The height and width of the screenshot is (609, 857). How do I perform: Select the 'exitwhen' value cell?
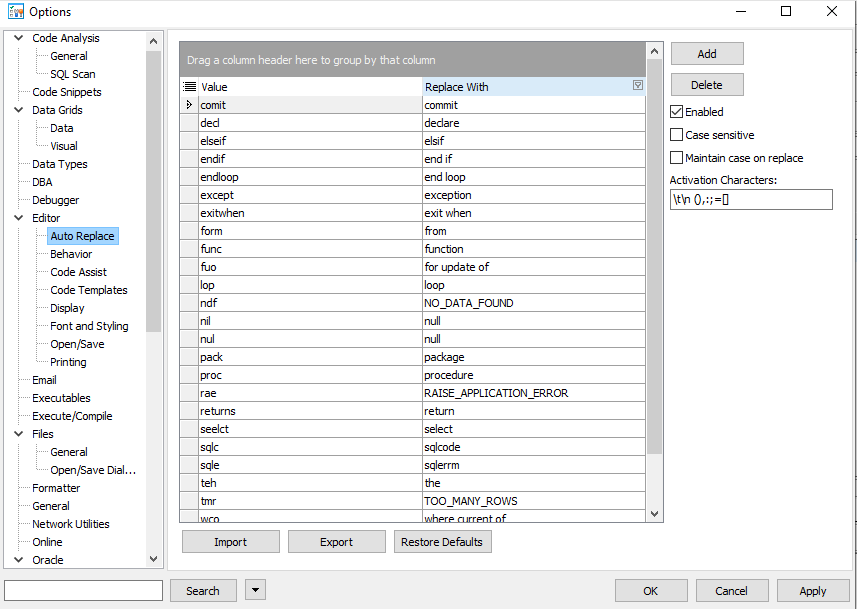(310, 213)
